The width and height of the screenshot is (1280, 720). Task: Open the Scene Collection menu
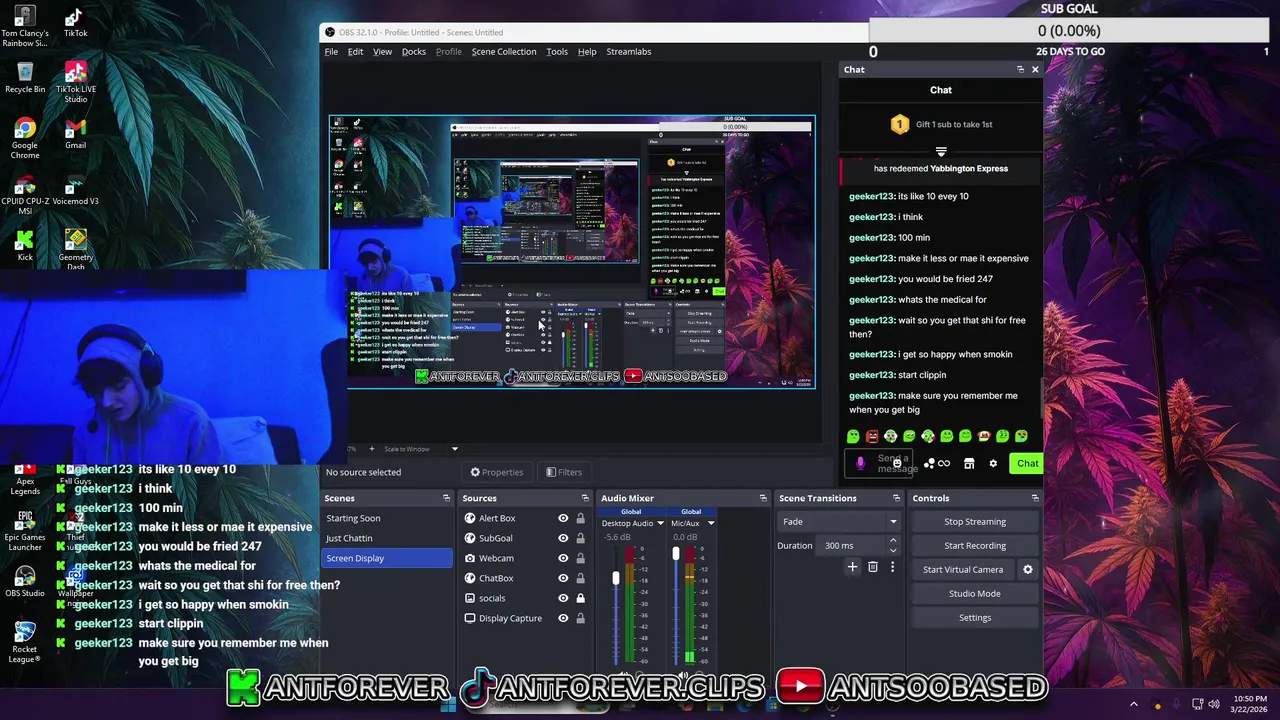[504, 51]
